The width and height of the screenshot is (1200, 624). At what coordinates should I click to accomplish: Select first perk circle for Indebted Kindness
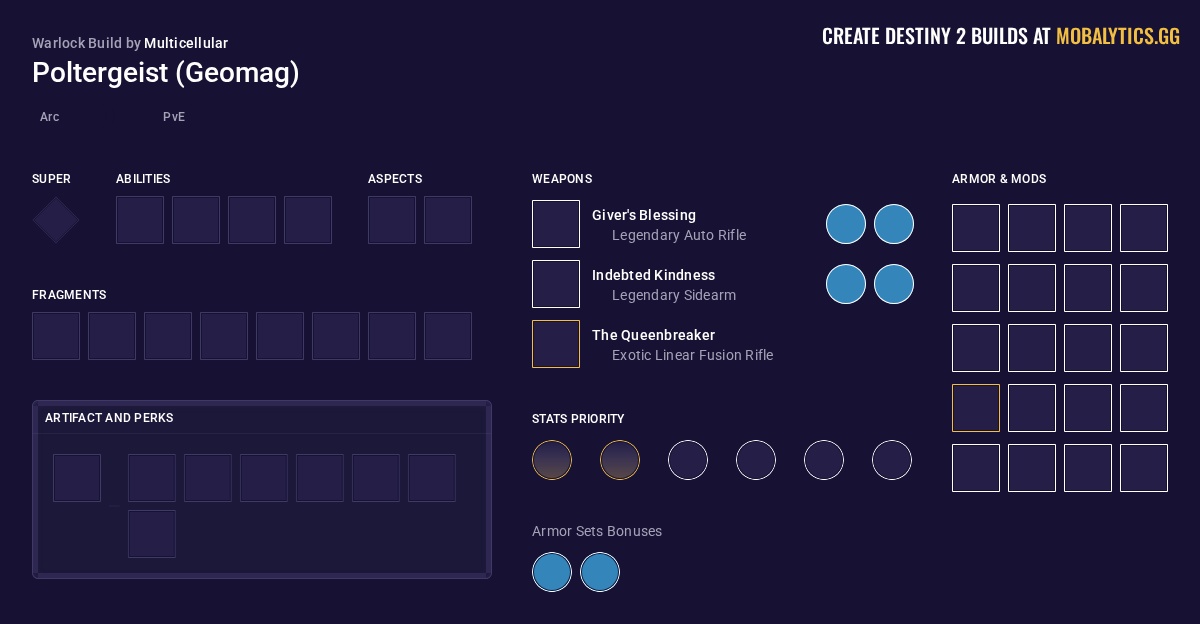point(846,284)
